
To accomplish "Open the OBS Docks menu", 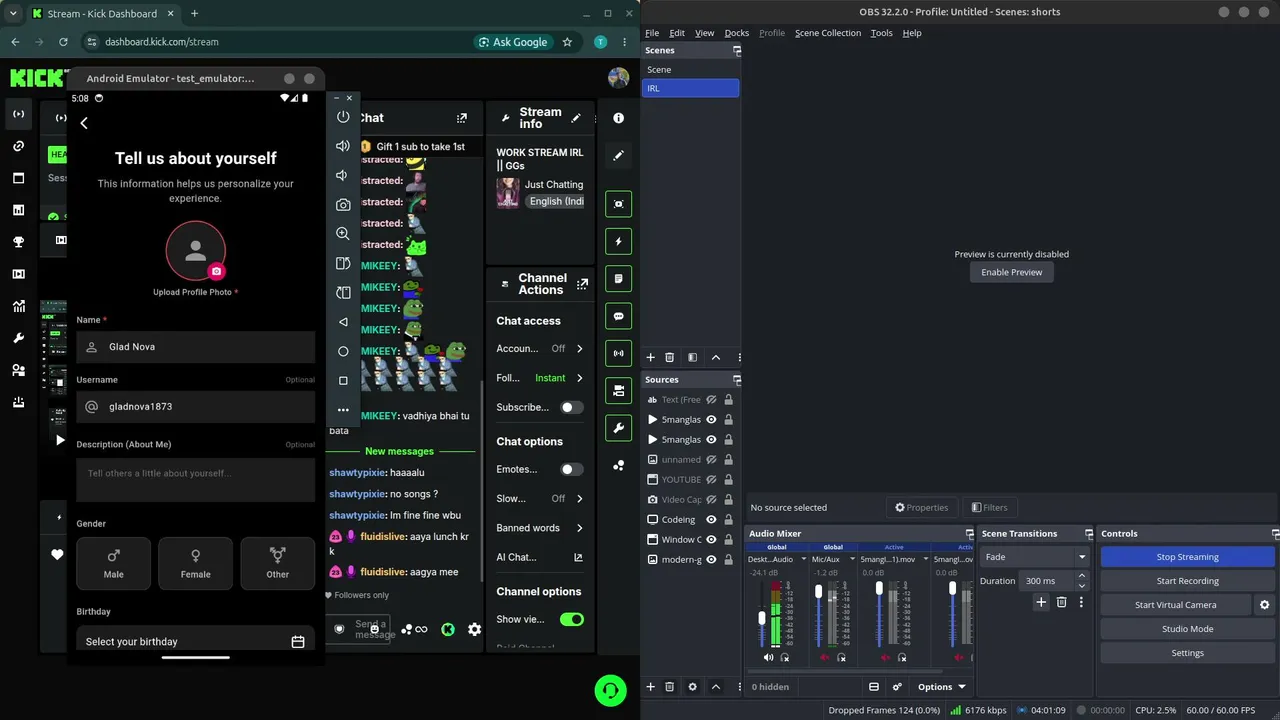I will pyautogui.click(x=736, y=33).
